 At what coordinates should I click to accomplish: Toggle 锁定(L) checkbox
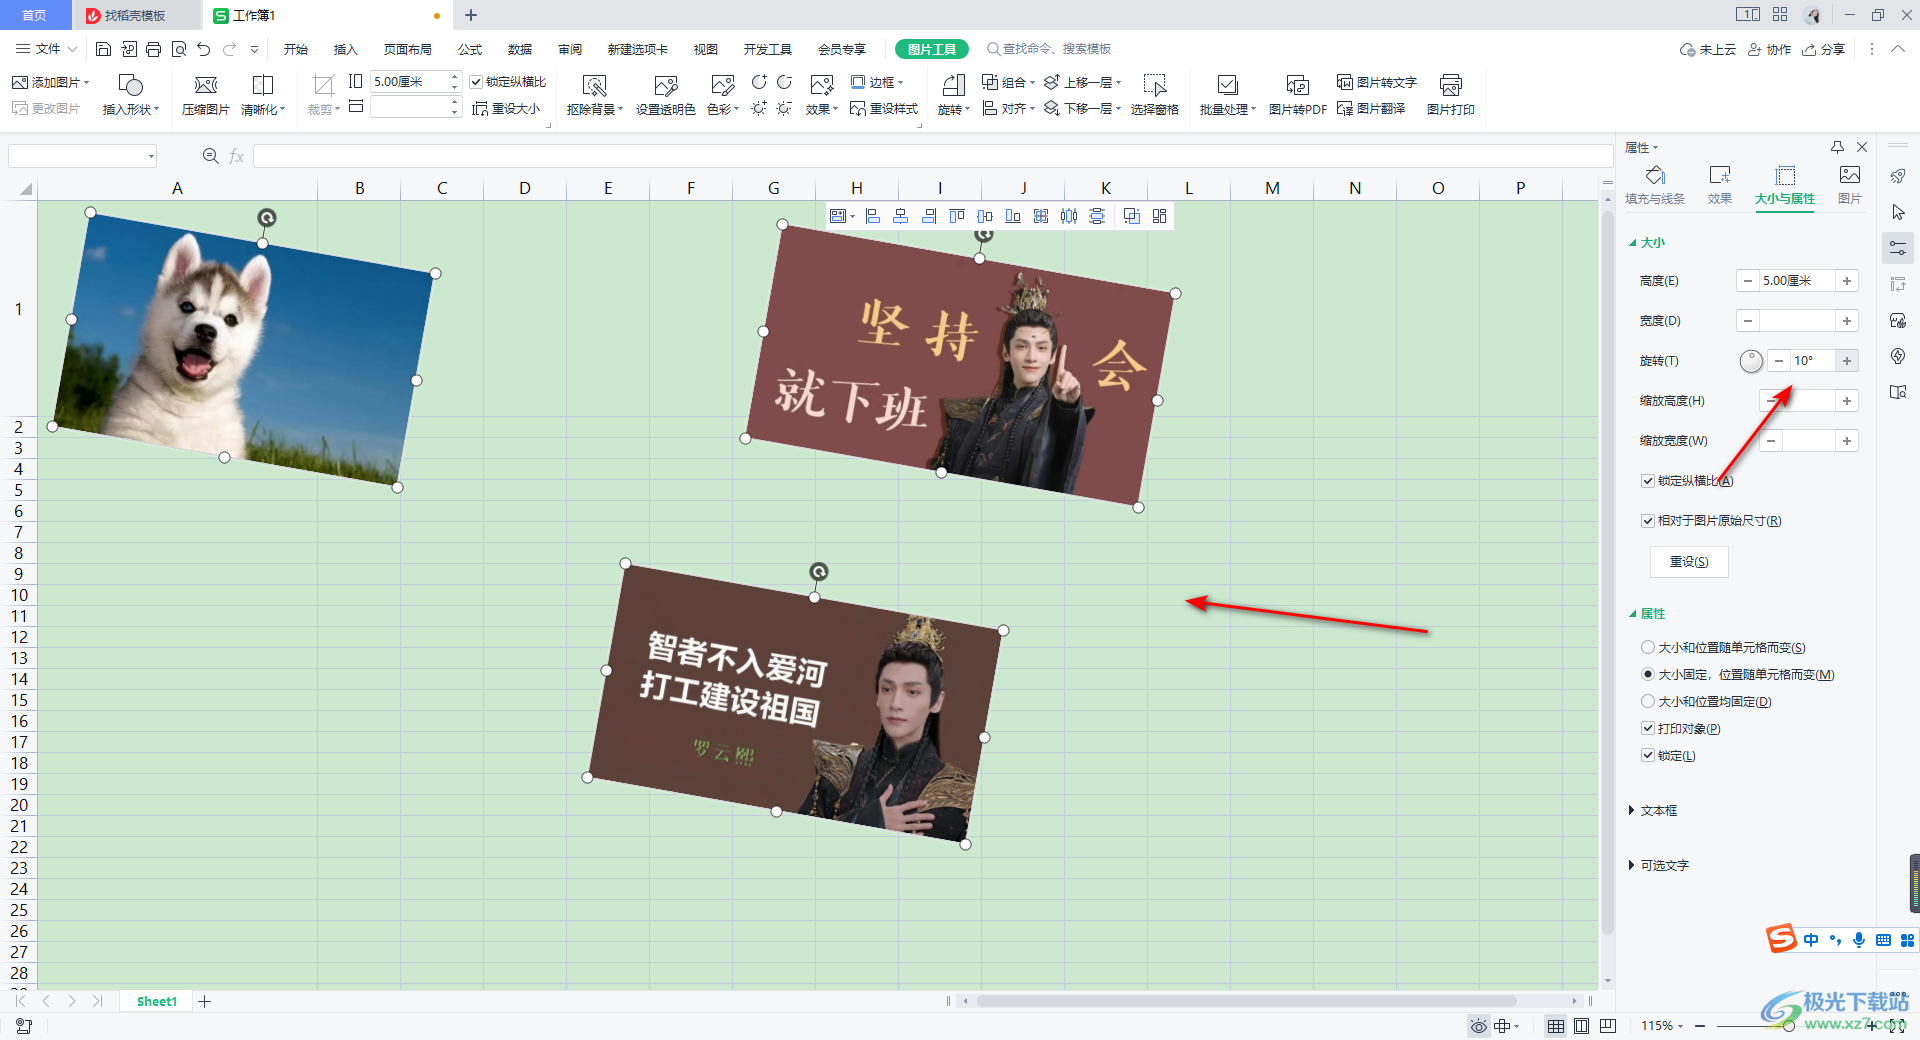point(1648,756)
